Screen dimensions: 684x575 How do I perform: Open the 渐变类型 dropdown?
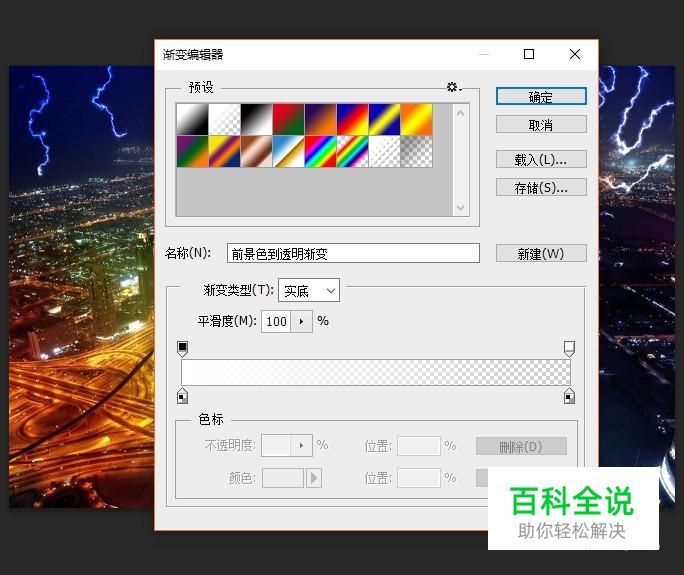pos(309,291)
